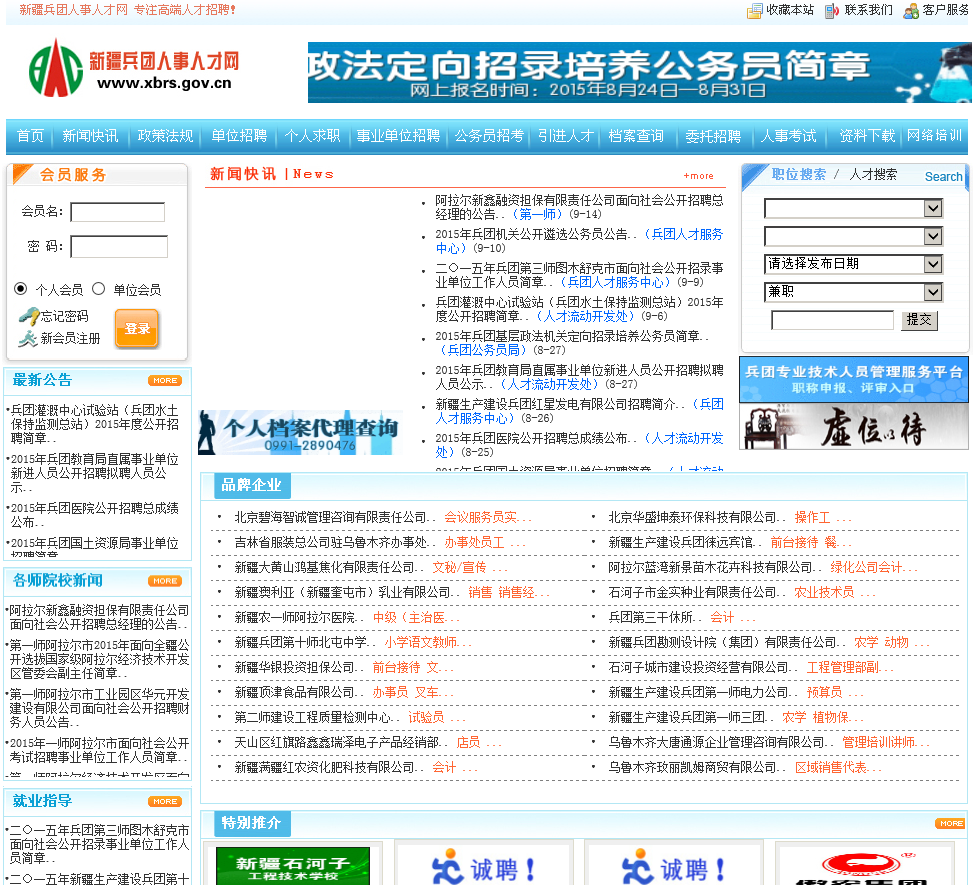Image resolution: width=974 pixels, height=885 pixels.
Task: Open the 档案查询 nav menu
Action: [636, 136]
